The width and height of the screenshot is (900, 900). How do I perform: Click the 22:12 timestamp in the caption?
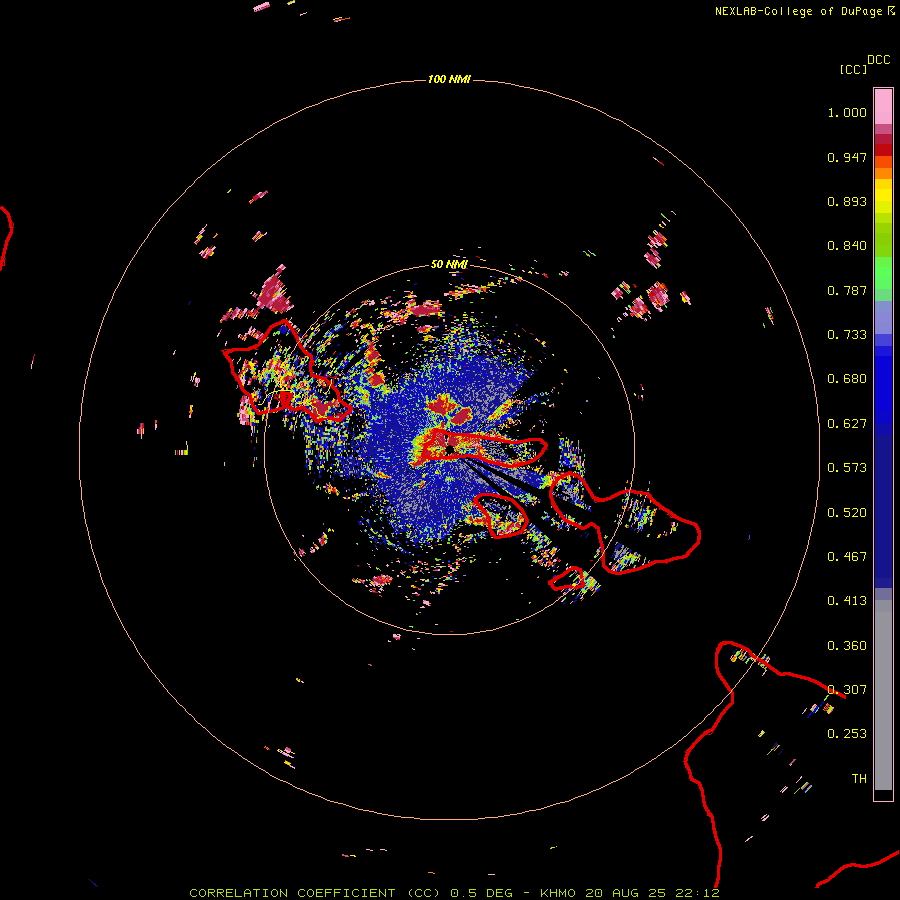[697, 893]
